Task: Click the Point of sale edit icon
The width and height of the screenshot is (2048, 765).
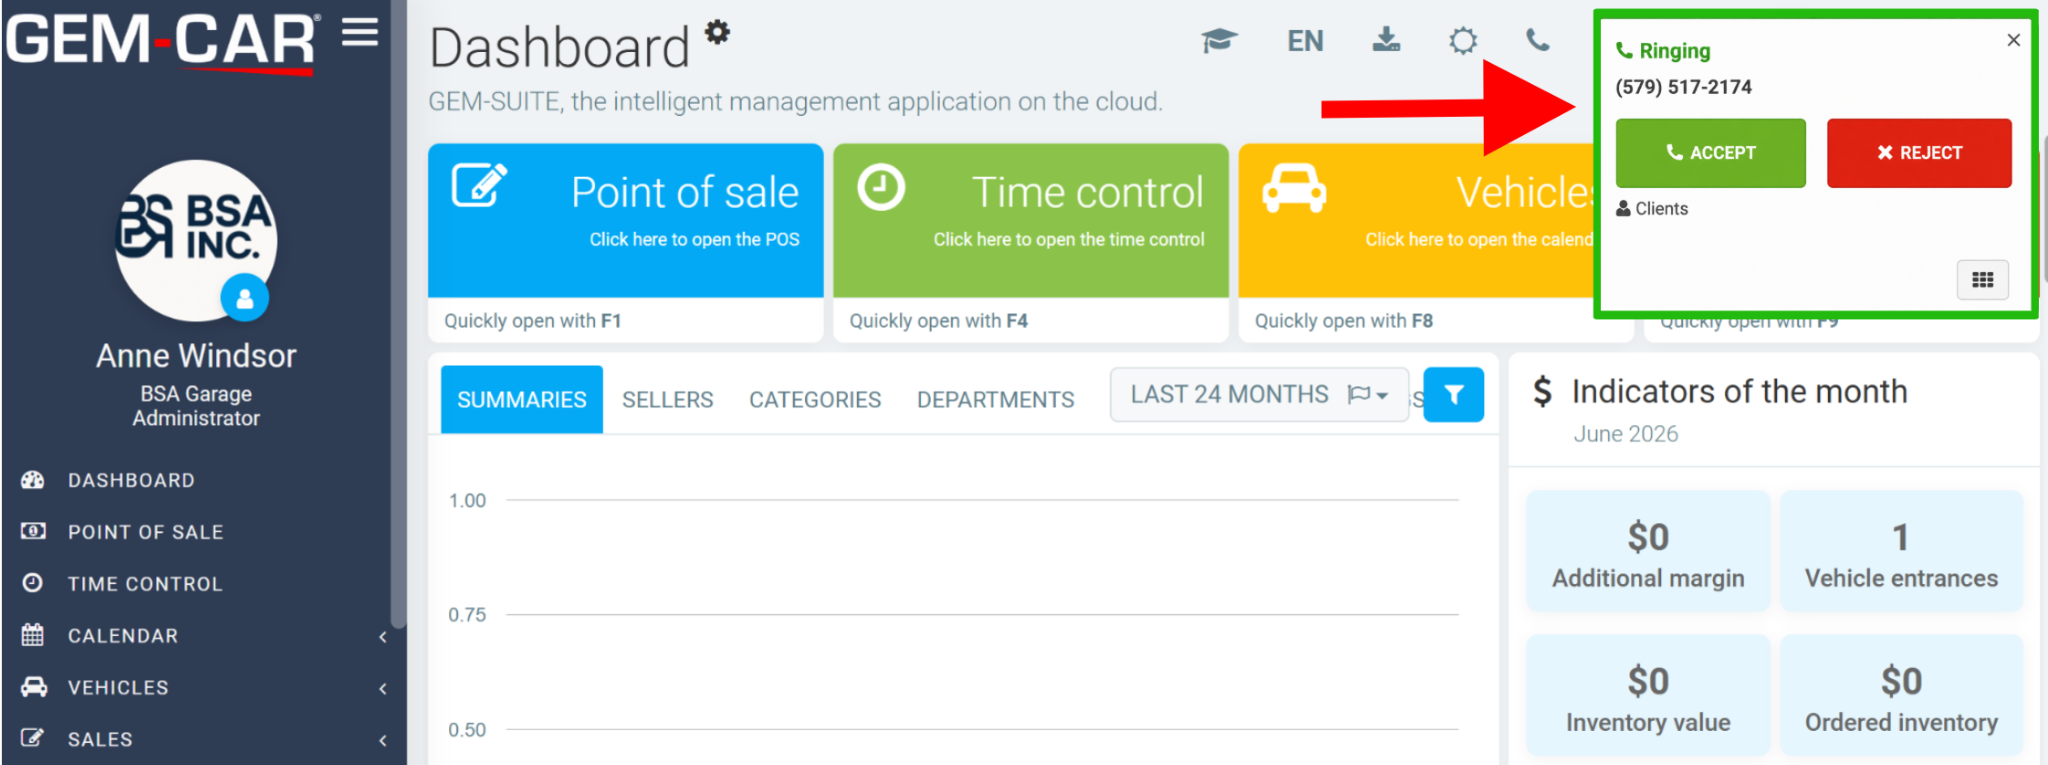Action: tap(480, 186)
